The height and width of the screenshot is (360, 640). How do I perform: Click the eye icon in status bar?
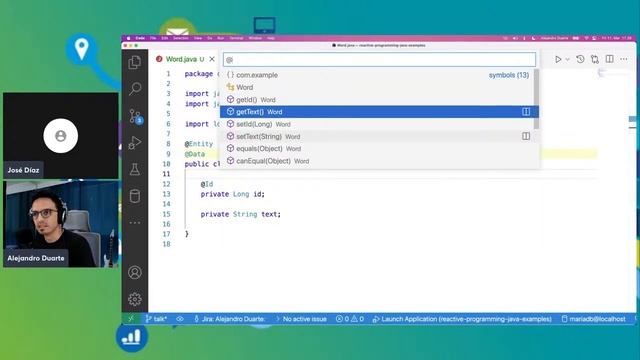click(180, 319)
